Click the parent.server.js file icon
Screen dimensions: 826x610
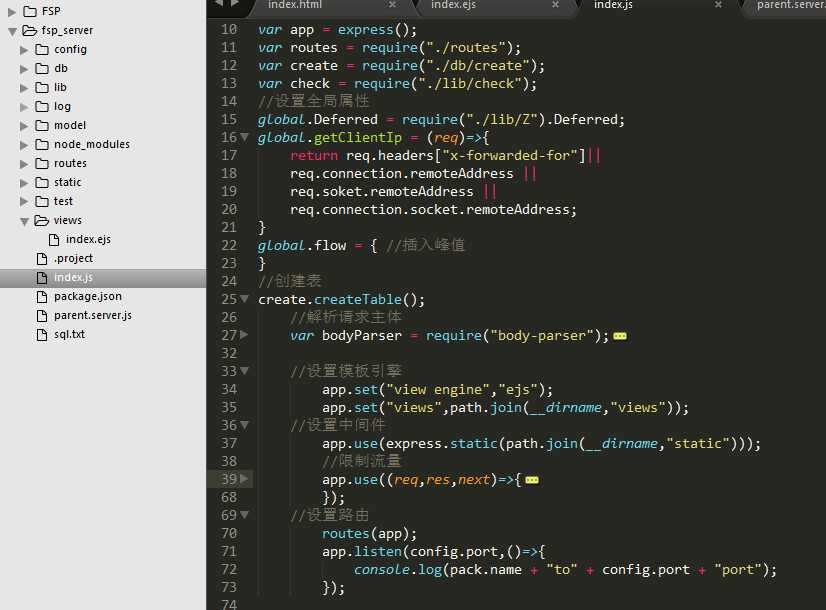[42, 316]
